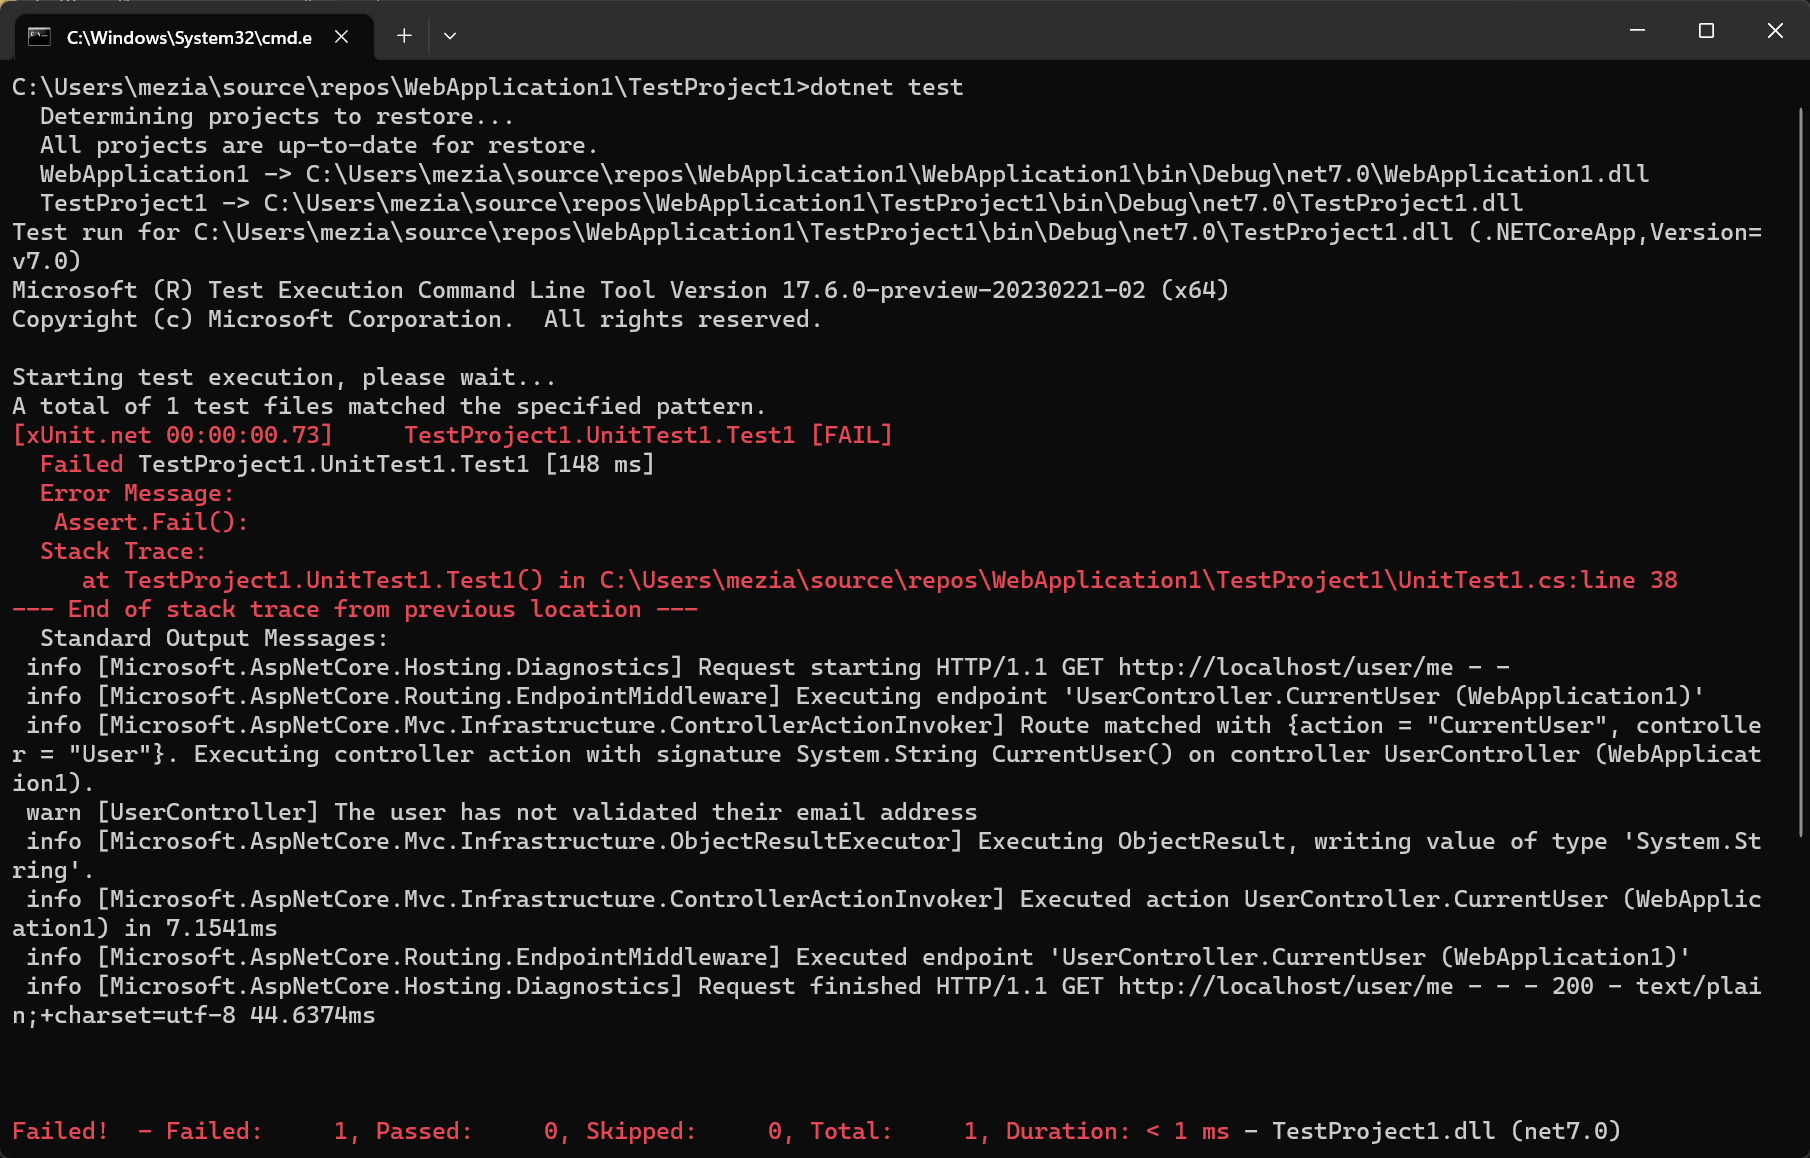Viewport: 1810px width, 1158px height.
Task: Click the cmd icon in the terminal tab
Action: (x=39, y=37)
